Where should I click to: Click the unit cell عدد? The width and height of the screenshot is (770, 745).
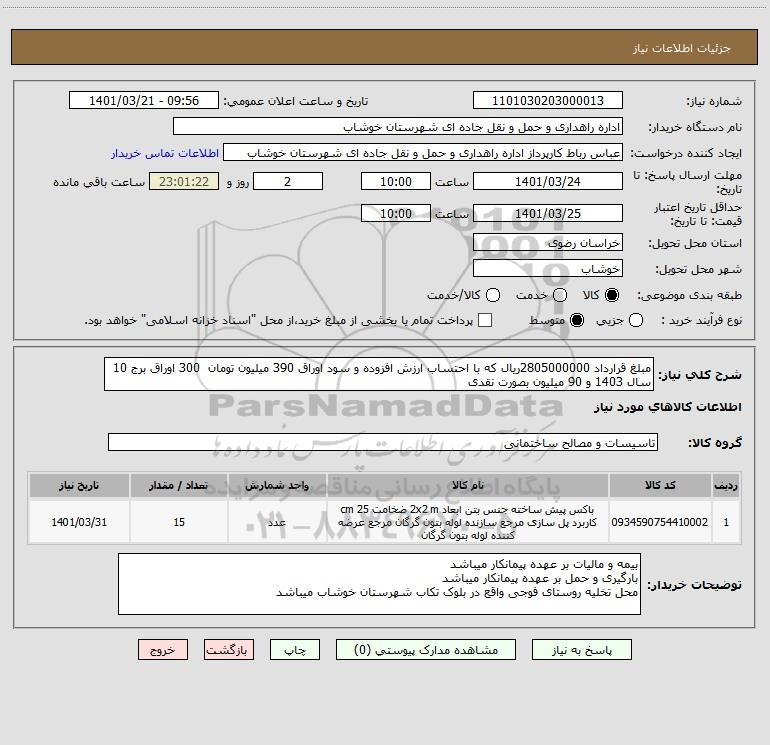click(x=277, y=522)
